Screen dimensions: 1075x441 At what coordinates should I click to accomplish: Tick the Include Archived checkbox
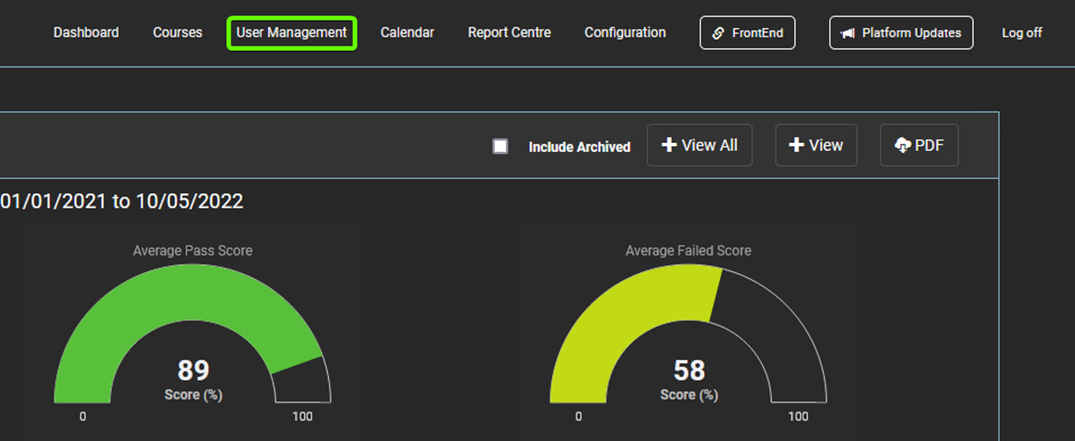click(500, 146)
